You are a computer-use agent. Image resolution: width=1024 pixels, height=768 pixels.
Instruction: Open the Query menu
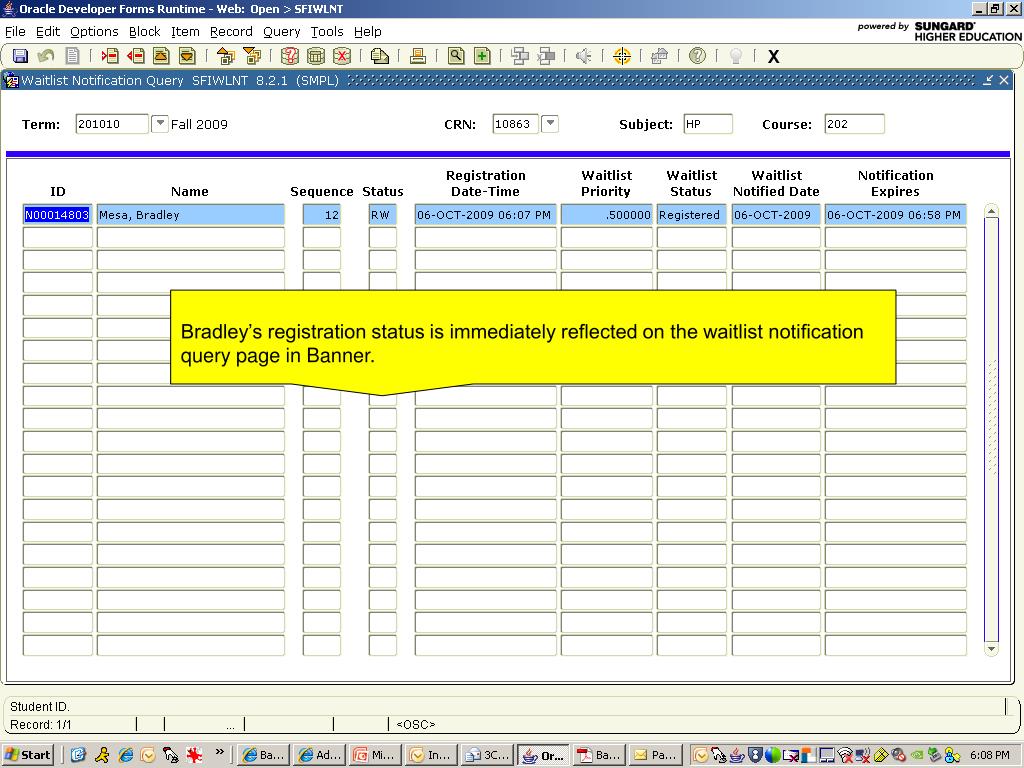[x=281, y=31]
